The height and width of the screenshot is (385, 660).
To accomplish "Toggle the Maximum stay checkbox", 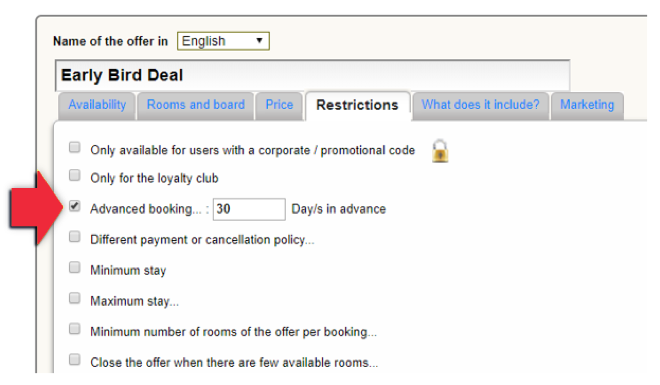I will [75, 298].
